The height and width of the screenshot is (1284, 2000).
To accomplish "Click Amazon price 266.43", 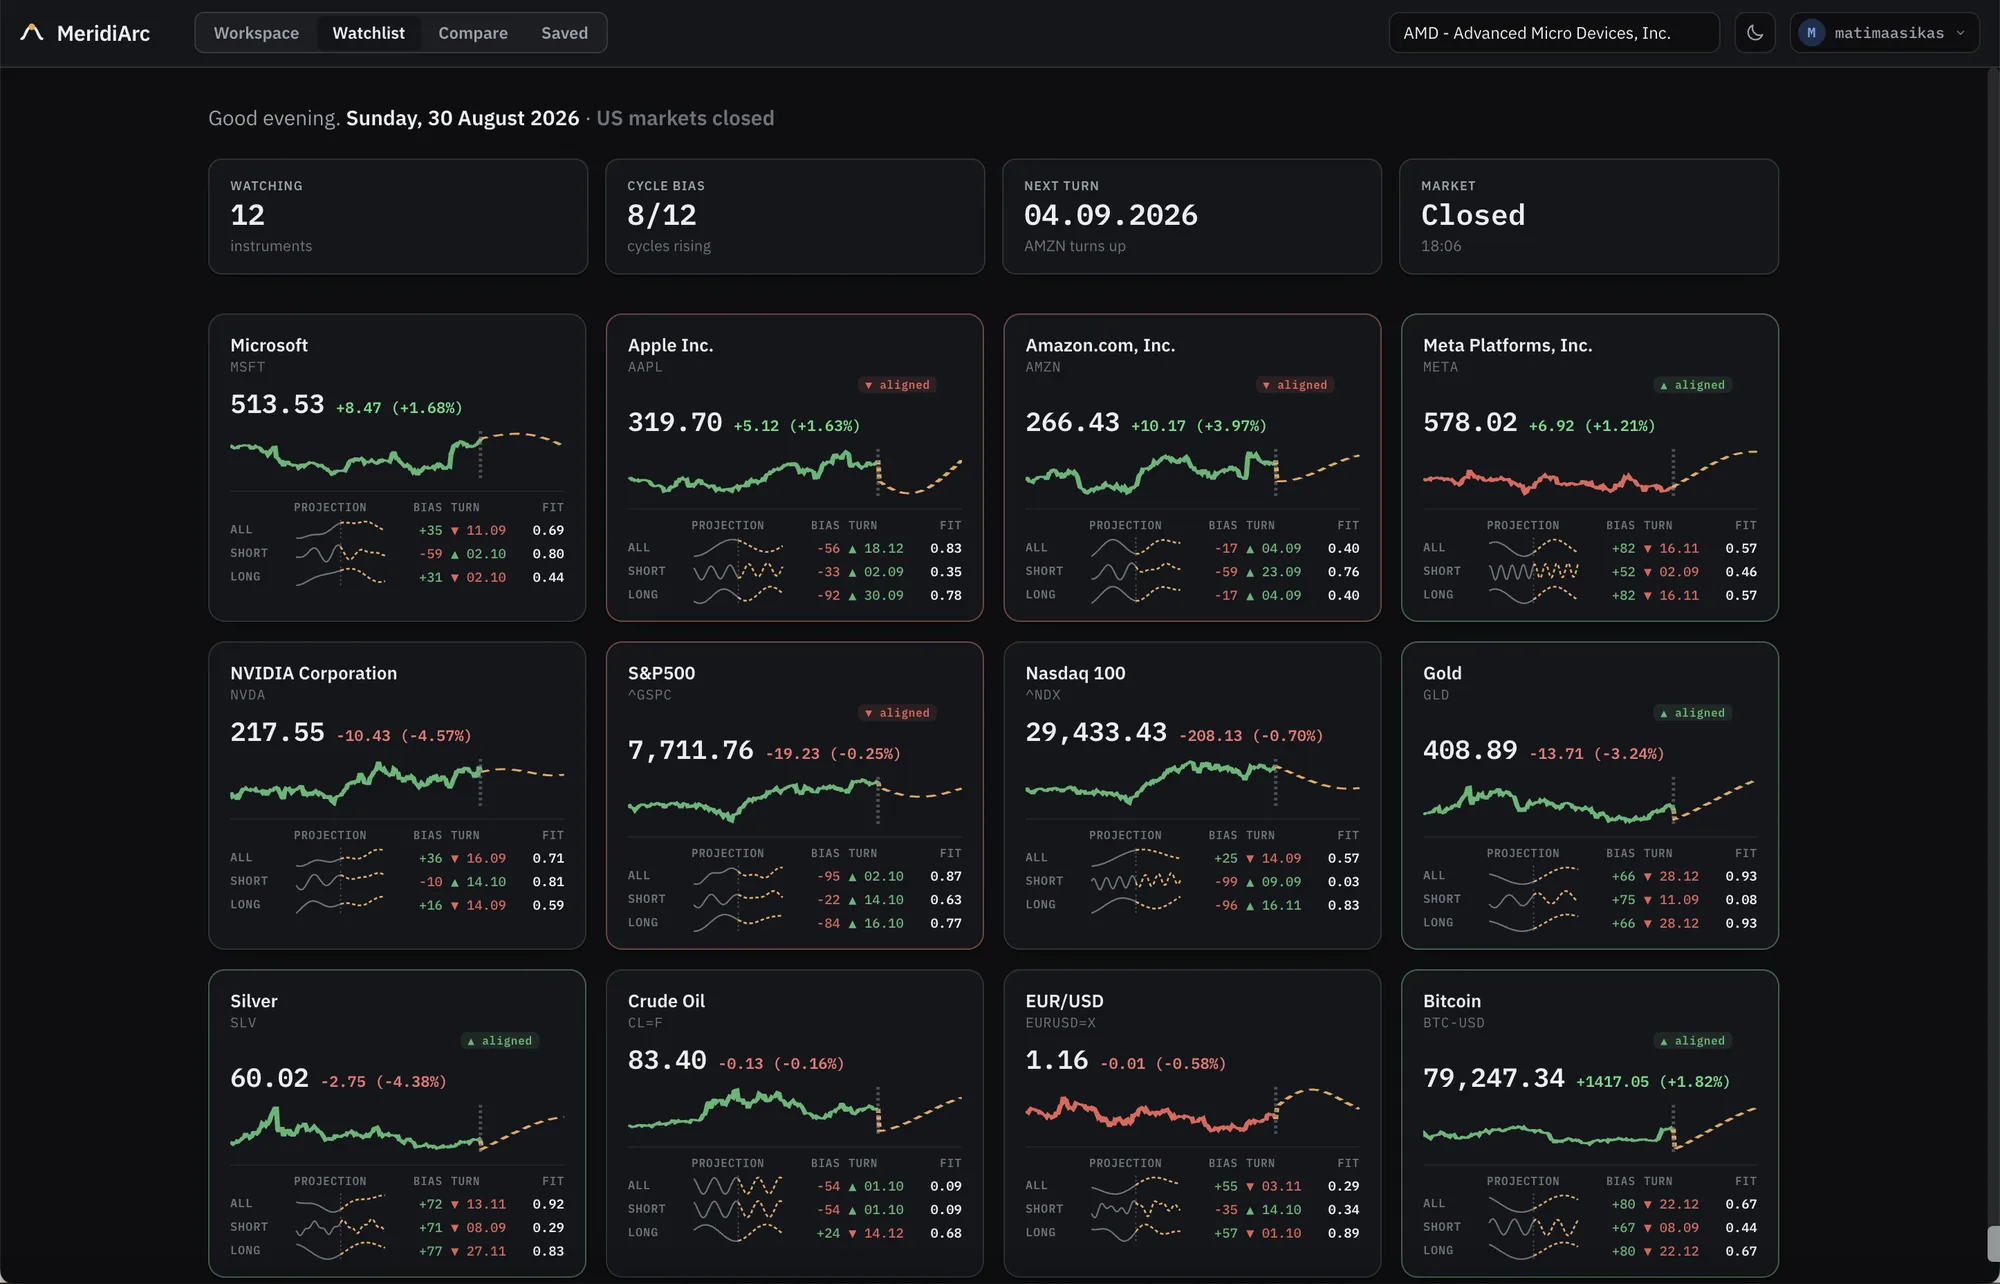I will click(x=1072, y=423).
